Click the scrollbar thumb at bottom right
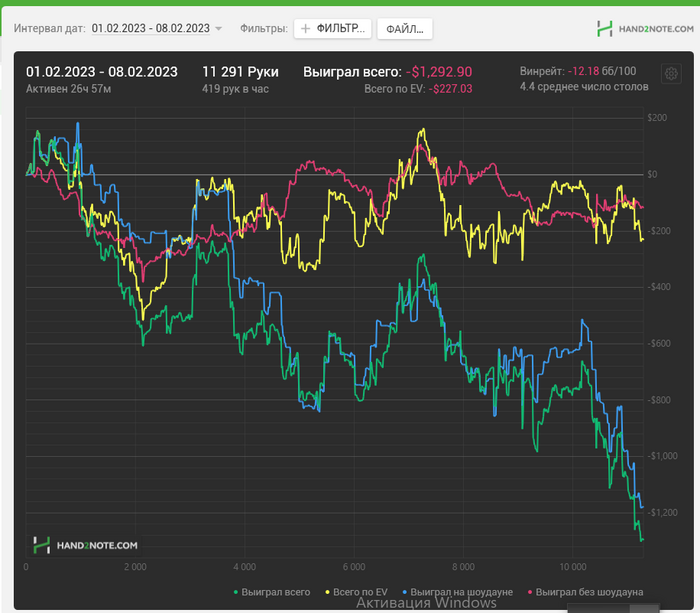This screenshot has height=613, width=700. (x=644, y=609)
